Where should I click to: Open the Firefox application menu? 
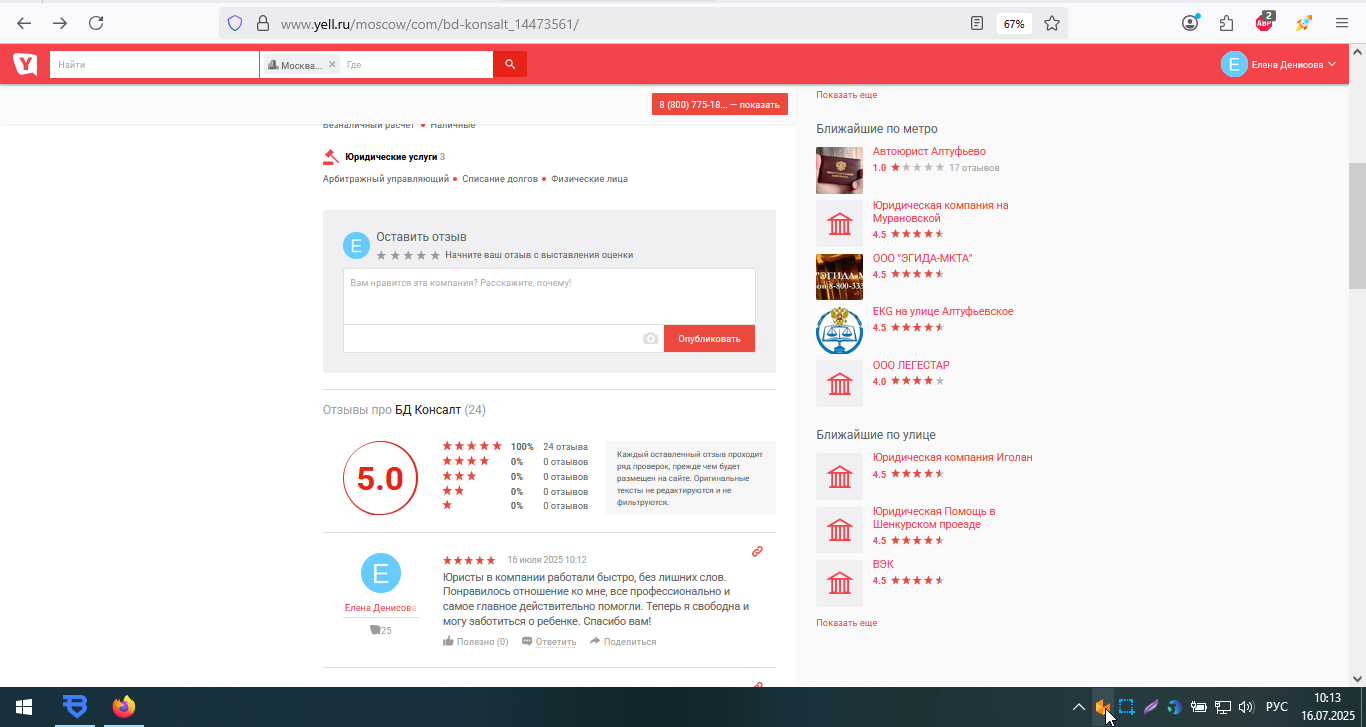tap(1341, 23)
